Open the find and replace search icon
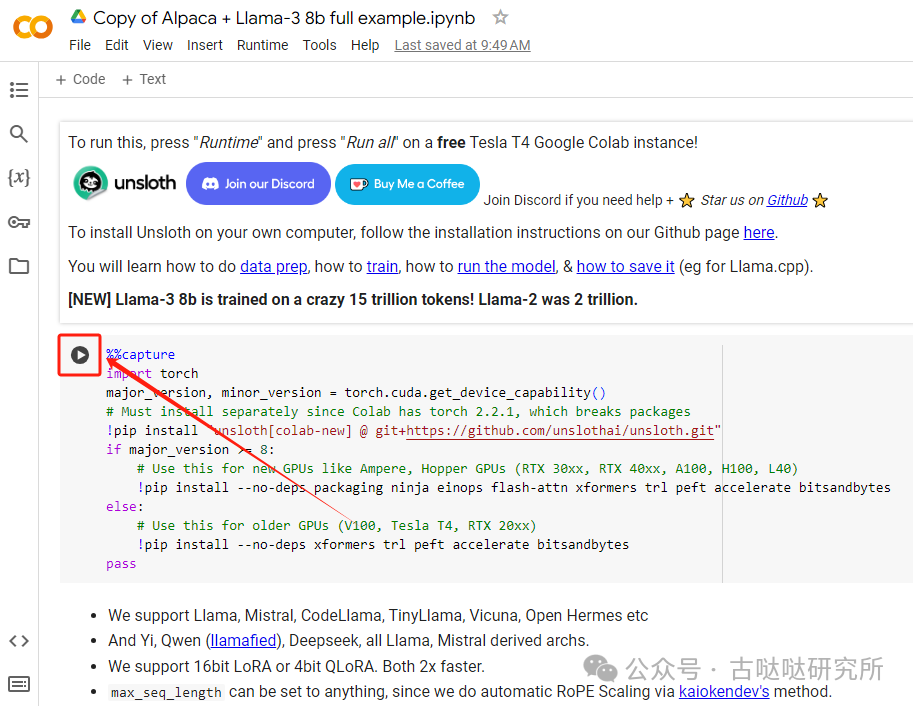The image size is (913, 706). click(x=19, y=134)
